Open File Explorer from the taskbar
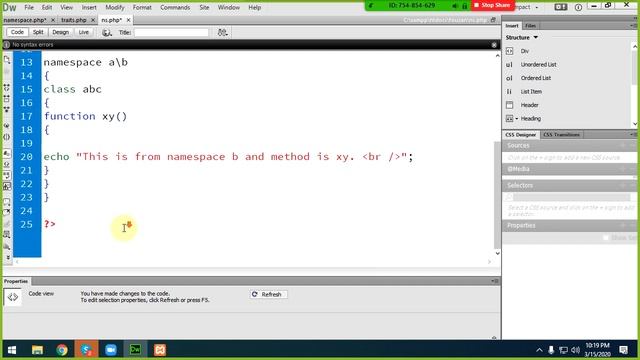This screenshot has width=640, height=360. pyautogui.click(x=37, y=350)
